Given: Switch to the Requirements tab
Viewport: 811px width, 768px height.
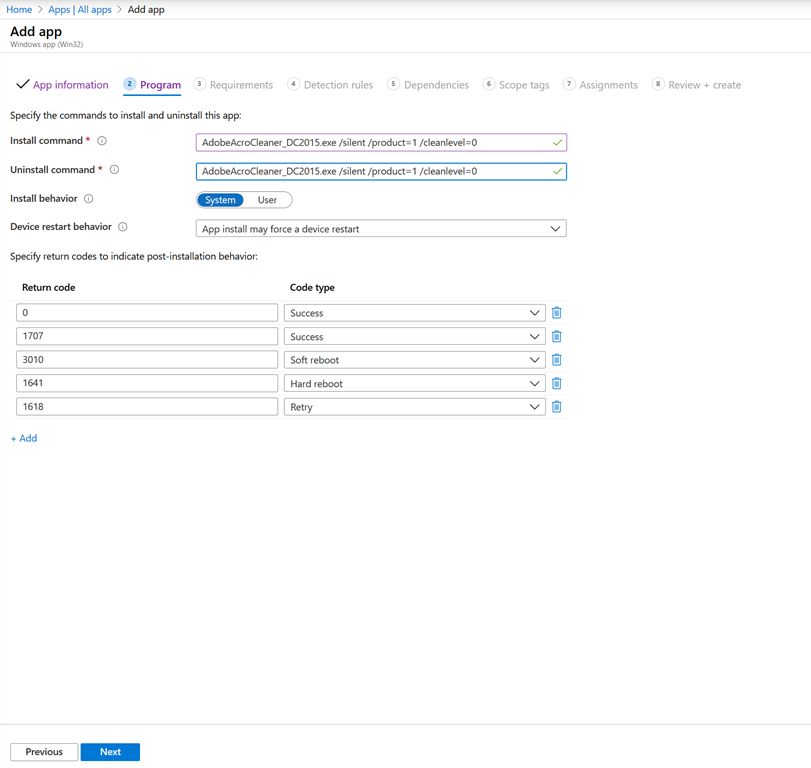Looking at the screenshot, I should click(x=240, y=85).
